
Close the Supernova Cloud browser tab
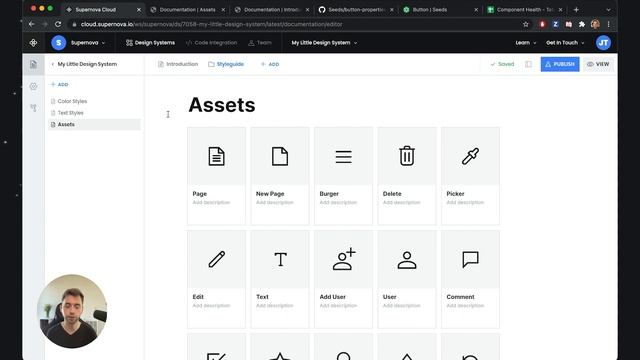[x=139, y=9]
